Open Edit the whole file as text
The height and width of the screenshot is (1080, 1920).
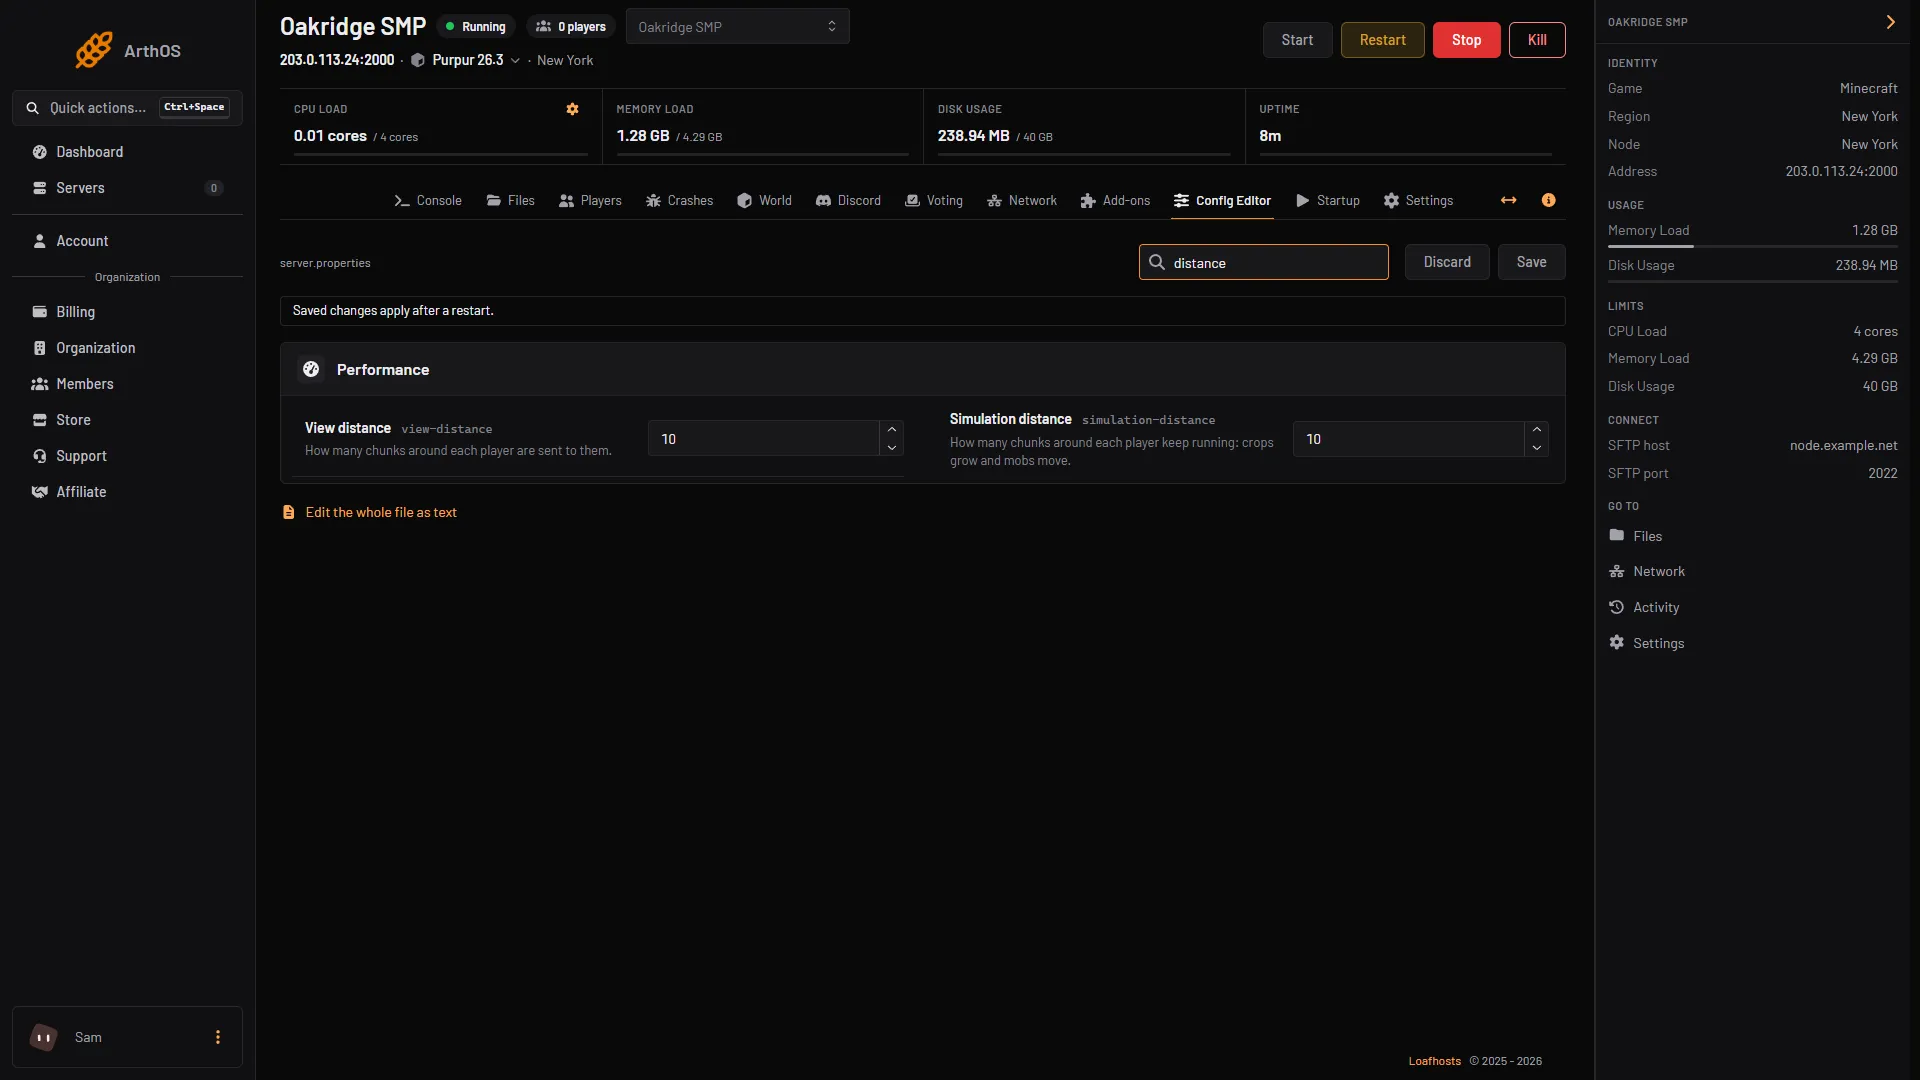coord(370,512)
